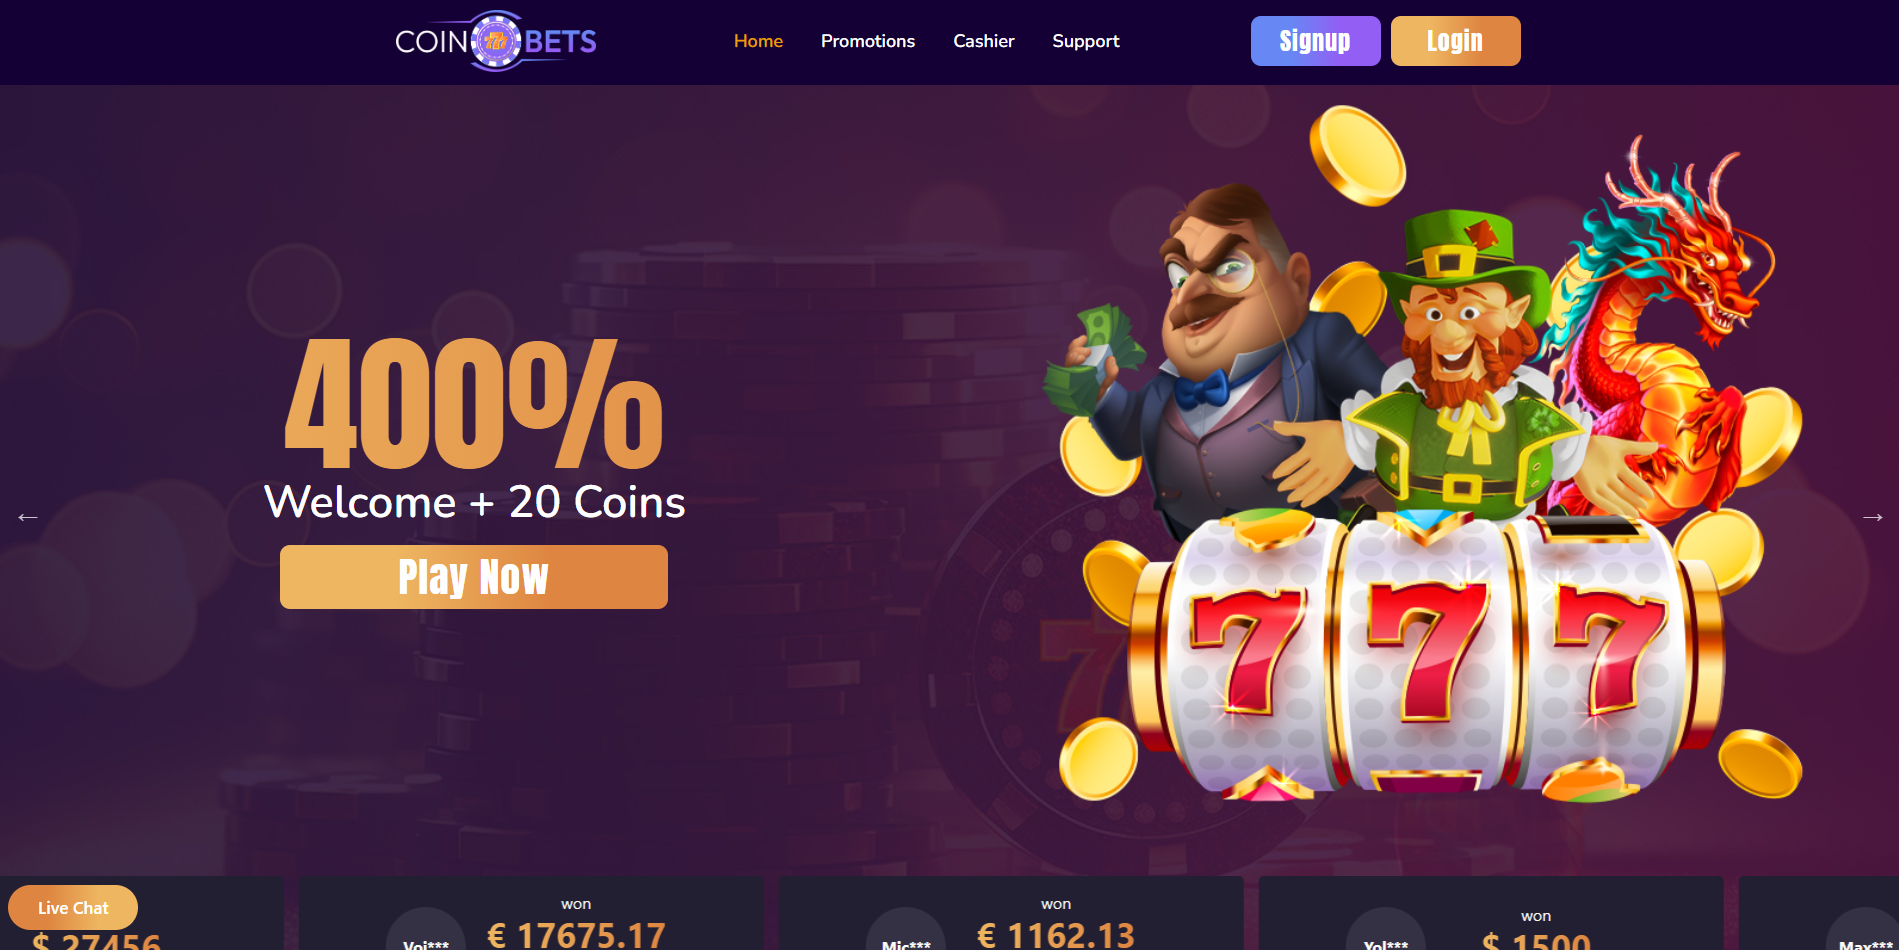Image resolution: width=1899 pixels, height=950 pixels.
Task: Click the Login button
Action: (1455, 41)
